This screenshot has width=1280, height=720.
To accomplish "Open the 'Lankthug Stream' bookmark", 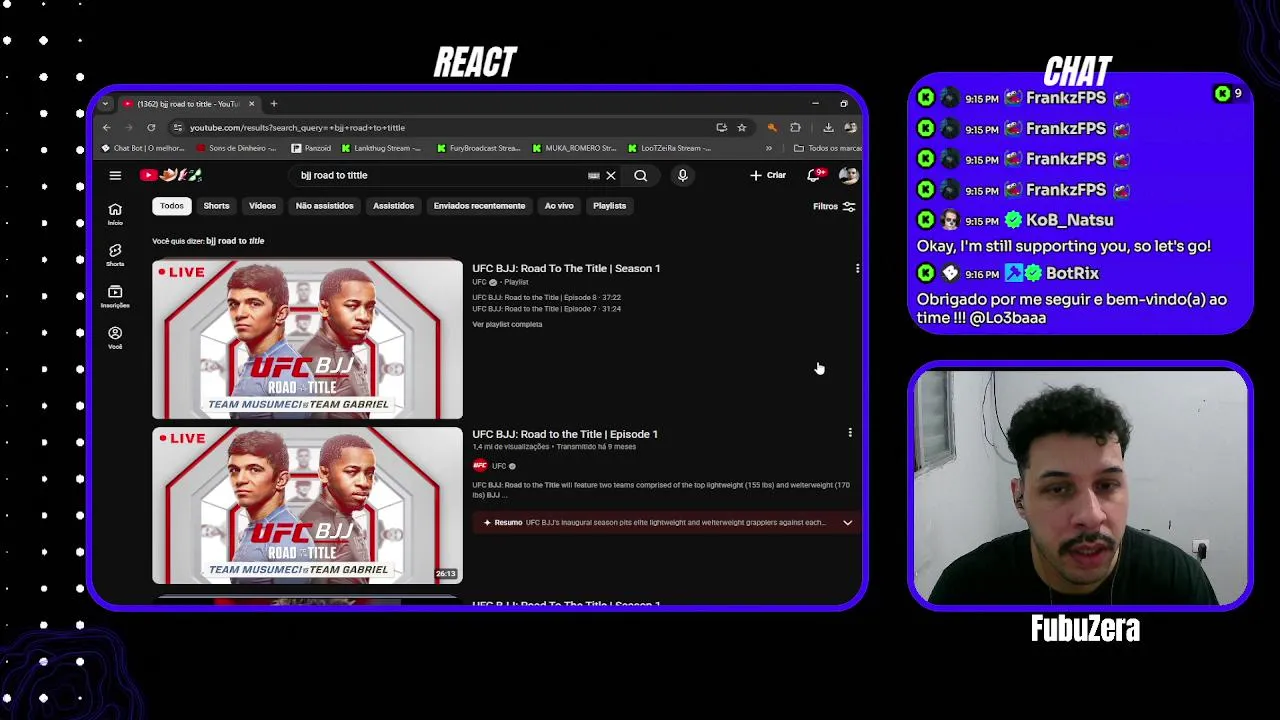I will [x=381, y=148].
